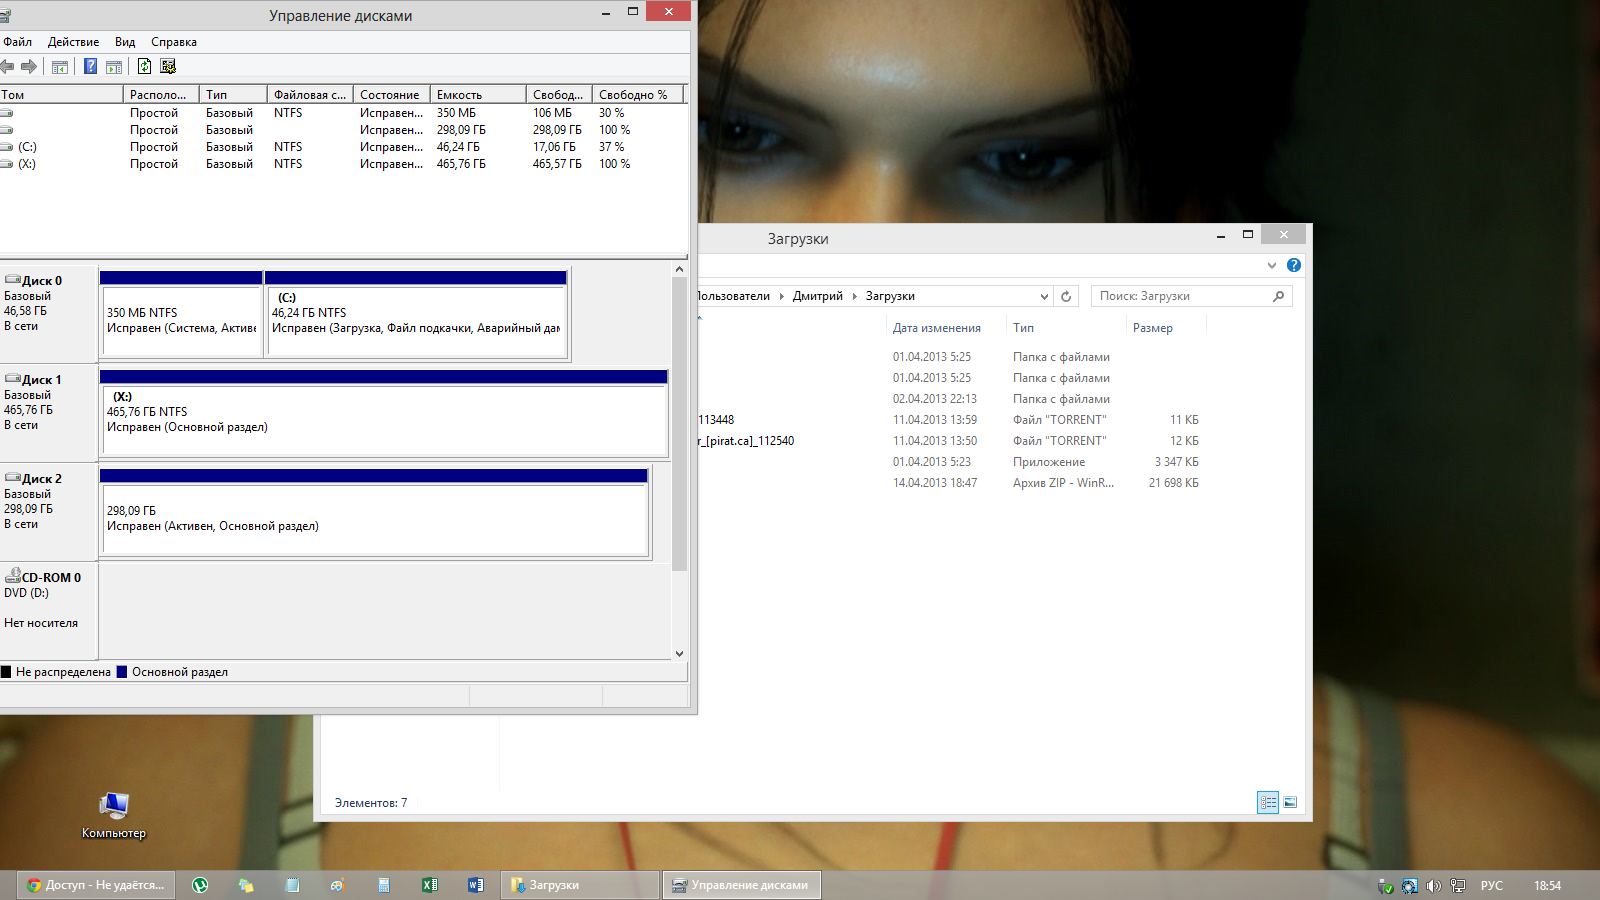Select the X: 465,76 ГБ partition block
Image resolution: width=1600 pixels, height=900 pixels.
point(384,419)
